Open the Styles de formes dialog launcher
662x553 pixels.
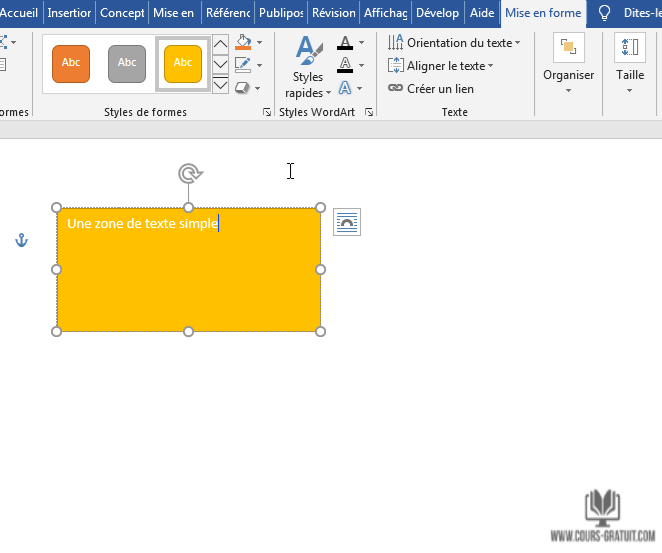[x=267, y=113]
